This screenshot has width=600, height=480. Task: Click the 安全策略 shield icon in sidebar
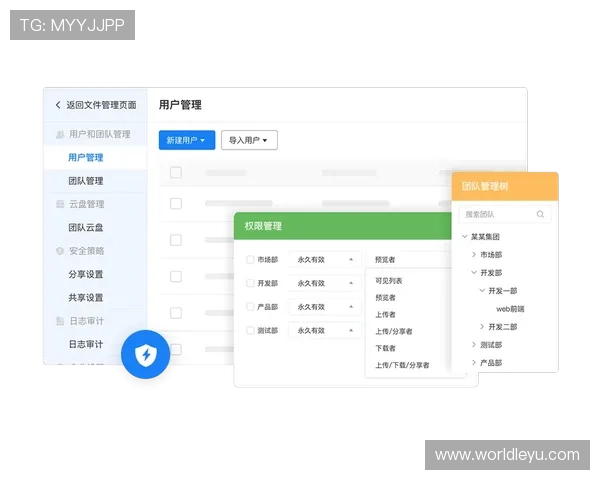point(60,251)
